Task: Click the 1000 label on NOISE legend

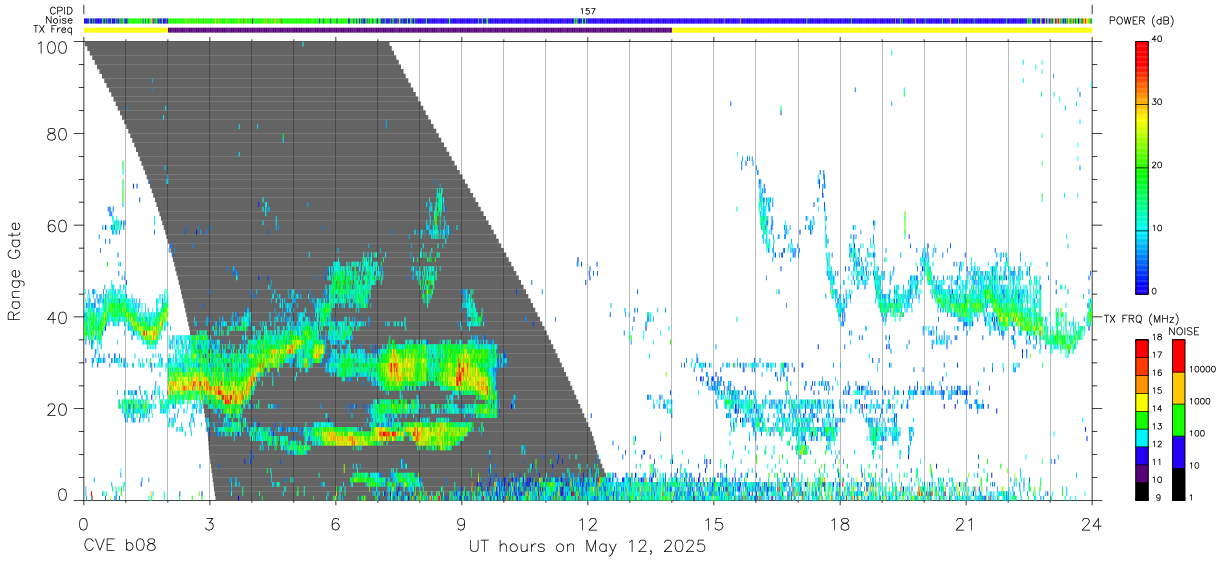Action: [1199, 401]
